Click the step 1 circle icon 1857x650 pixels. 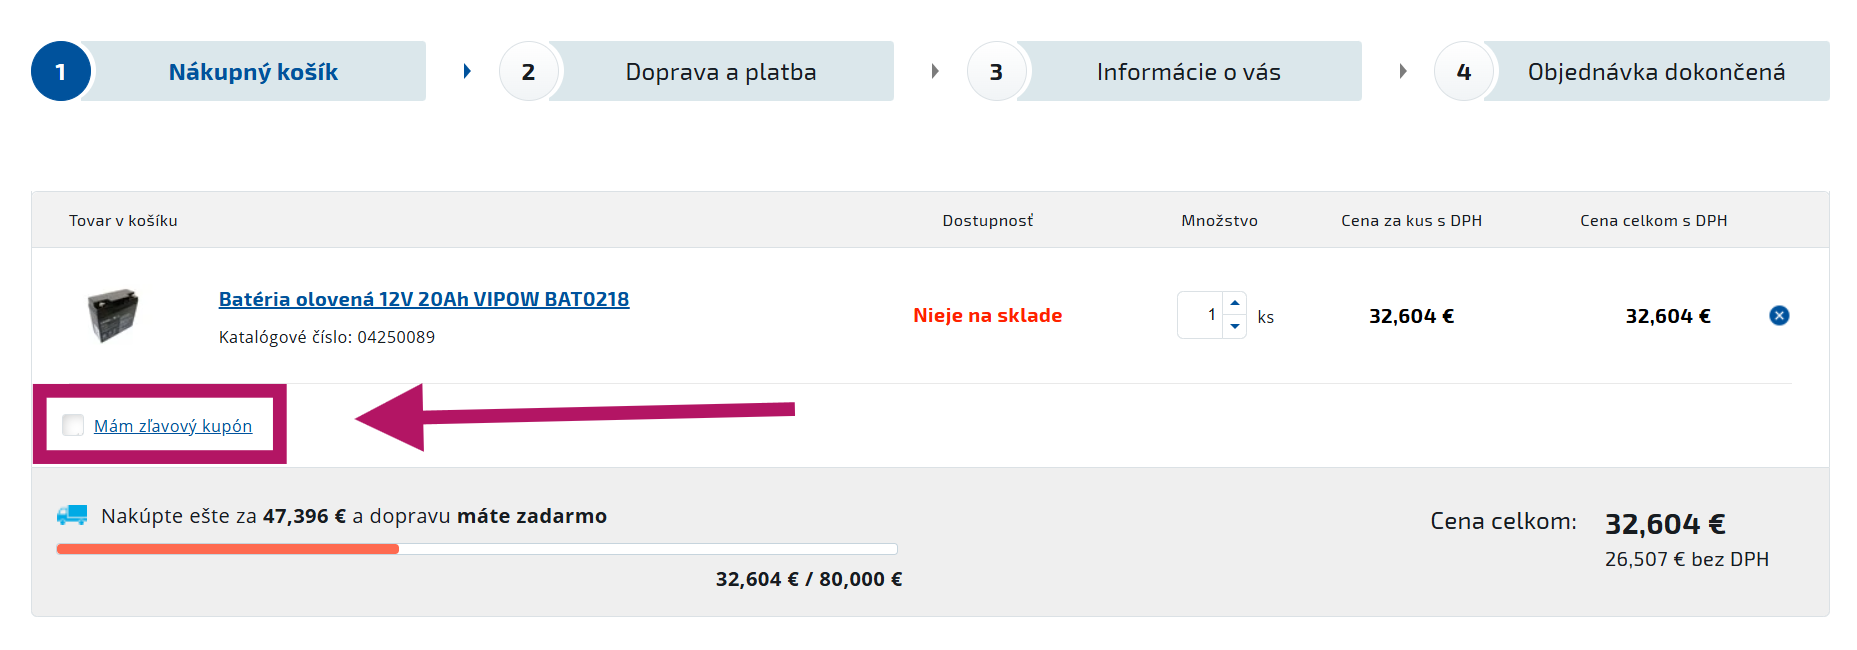pos(61,72)
